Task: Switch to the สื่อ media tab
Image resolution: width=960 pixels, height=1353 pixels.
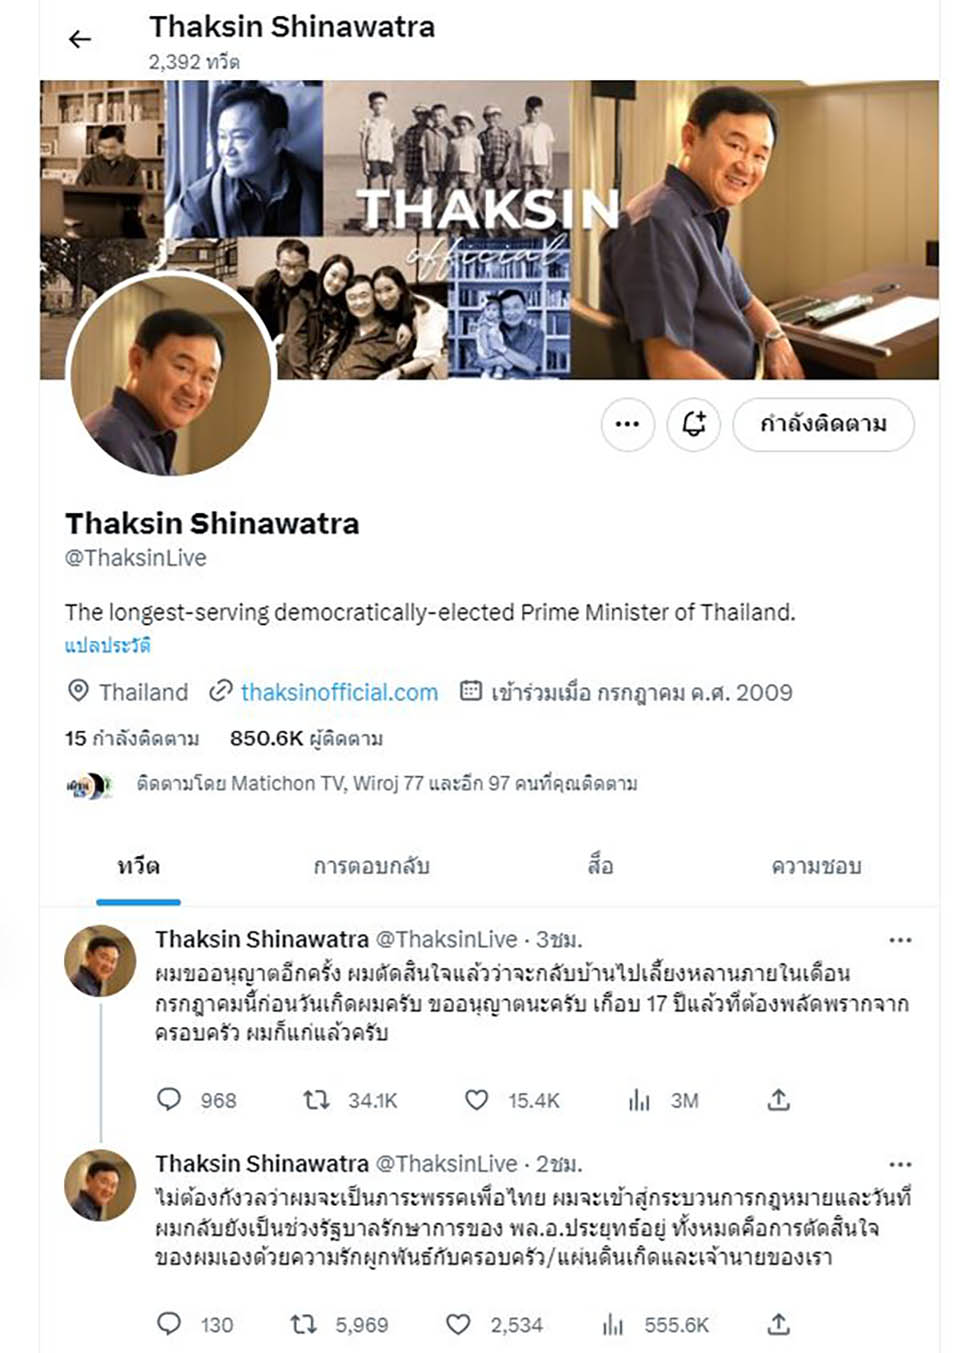Action: (x=600, y=866)
